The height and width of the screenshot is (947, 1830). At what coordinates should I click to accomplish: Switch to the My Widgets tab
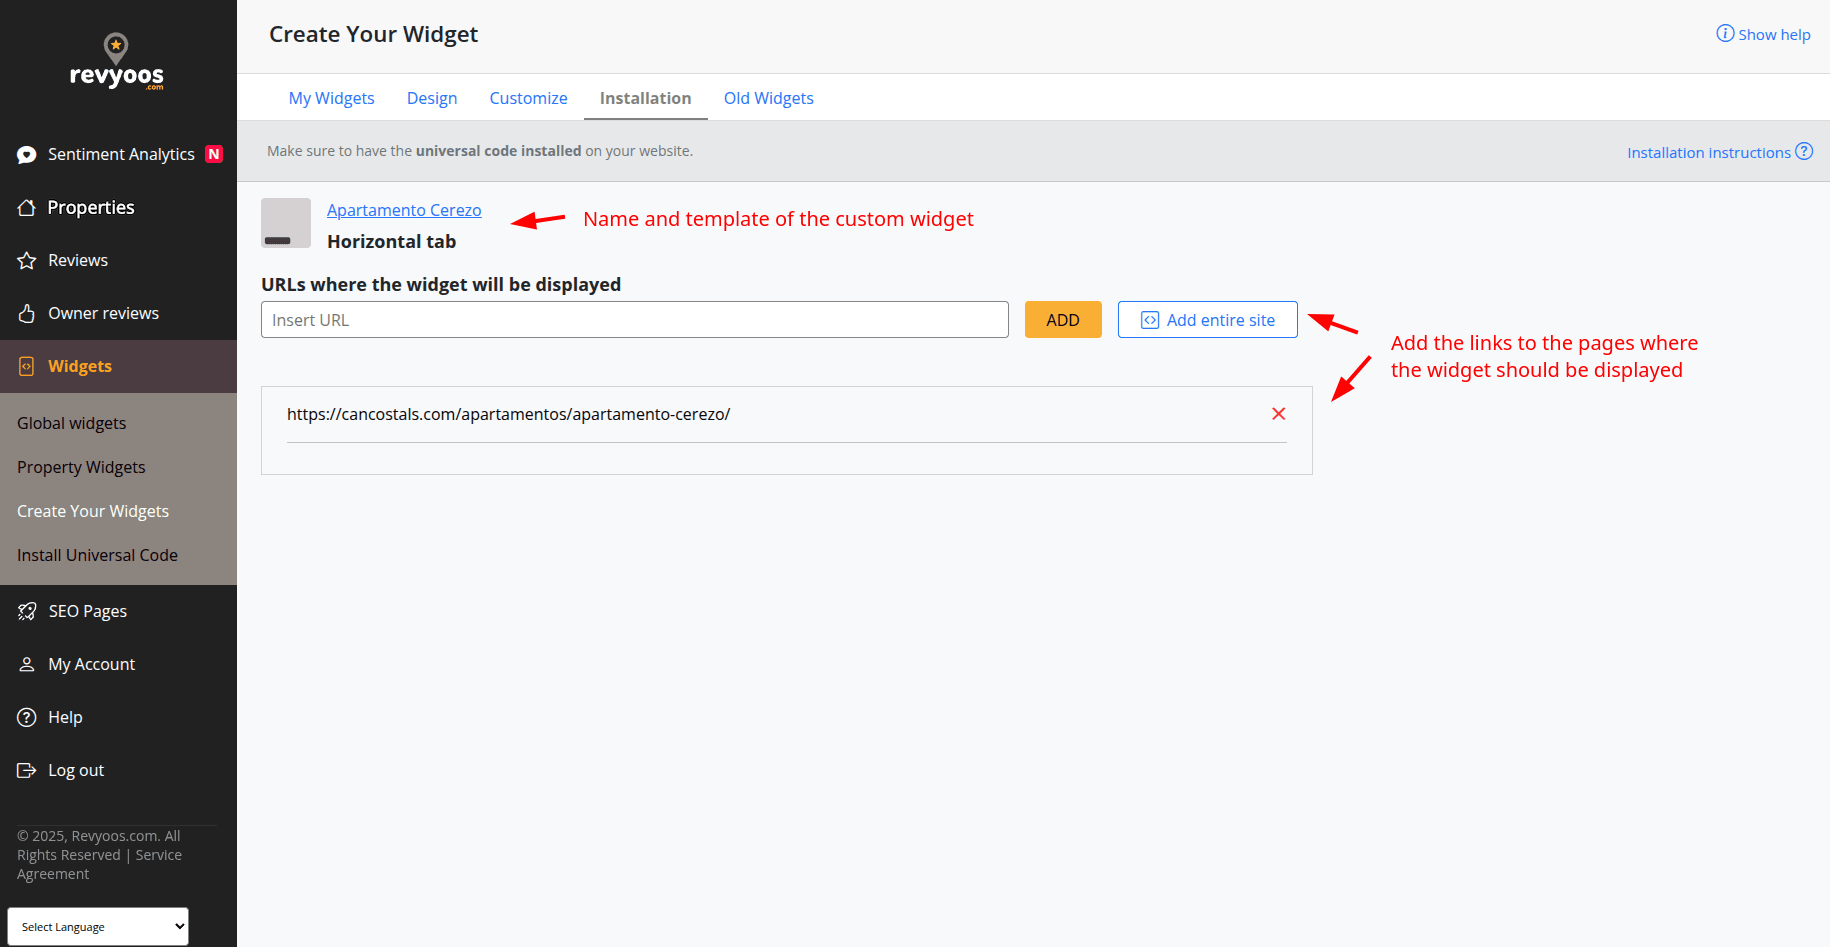332,98
